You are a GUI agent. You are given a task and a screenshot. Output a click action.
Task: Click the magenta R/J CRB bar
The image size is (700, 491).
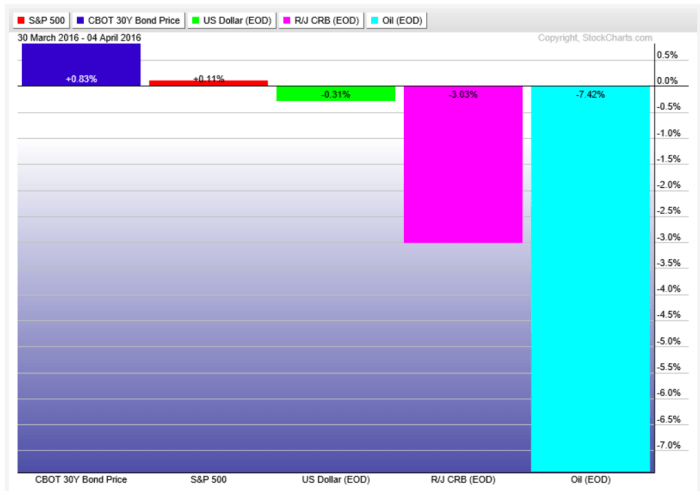462,165
